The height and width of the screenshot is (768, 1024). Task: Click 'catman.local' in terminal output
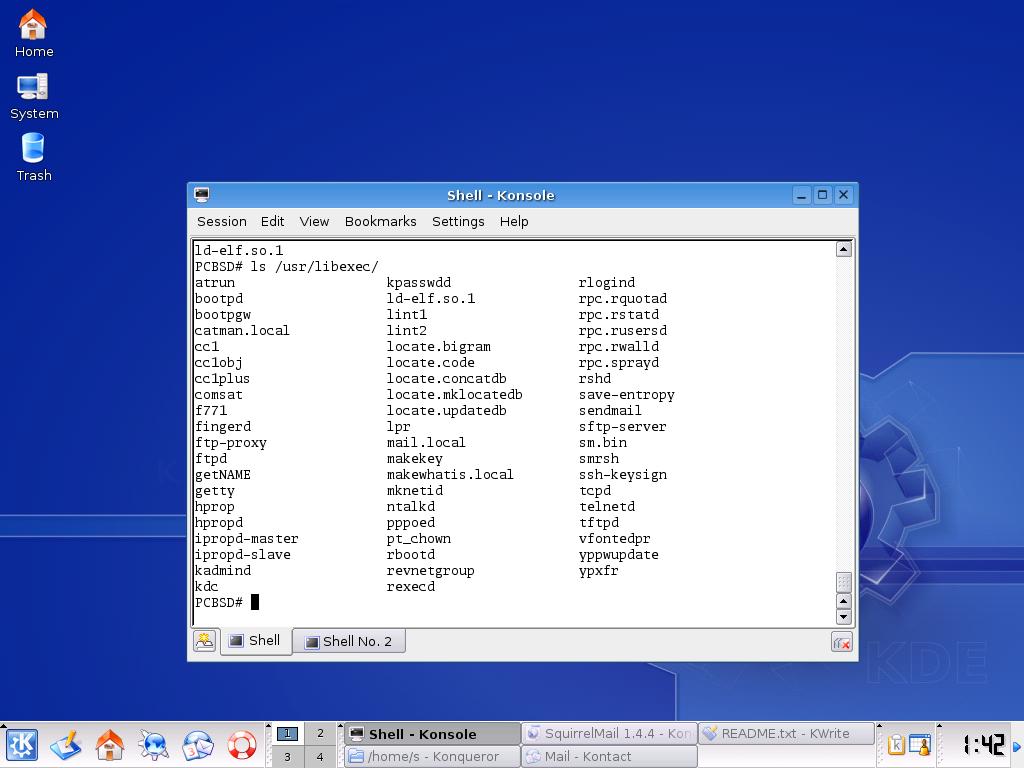(x=242, y=331)
